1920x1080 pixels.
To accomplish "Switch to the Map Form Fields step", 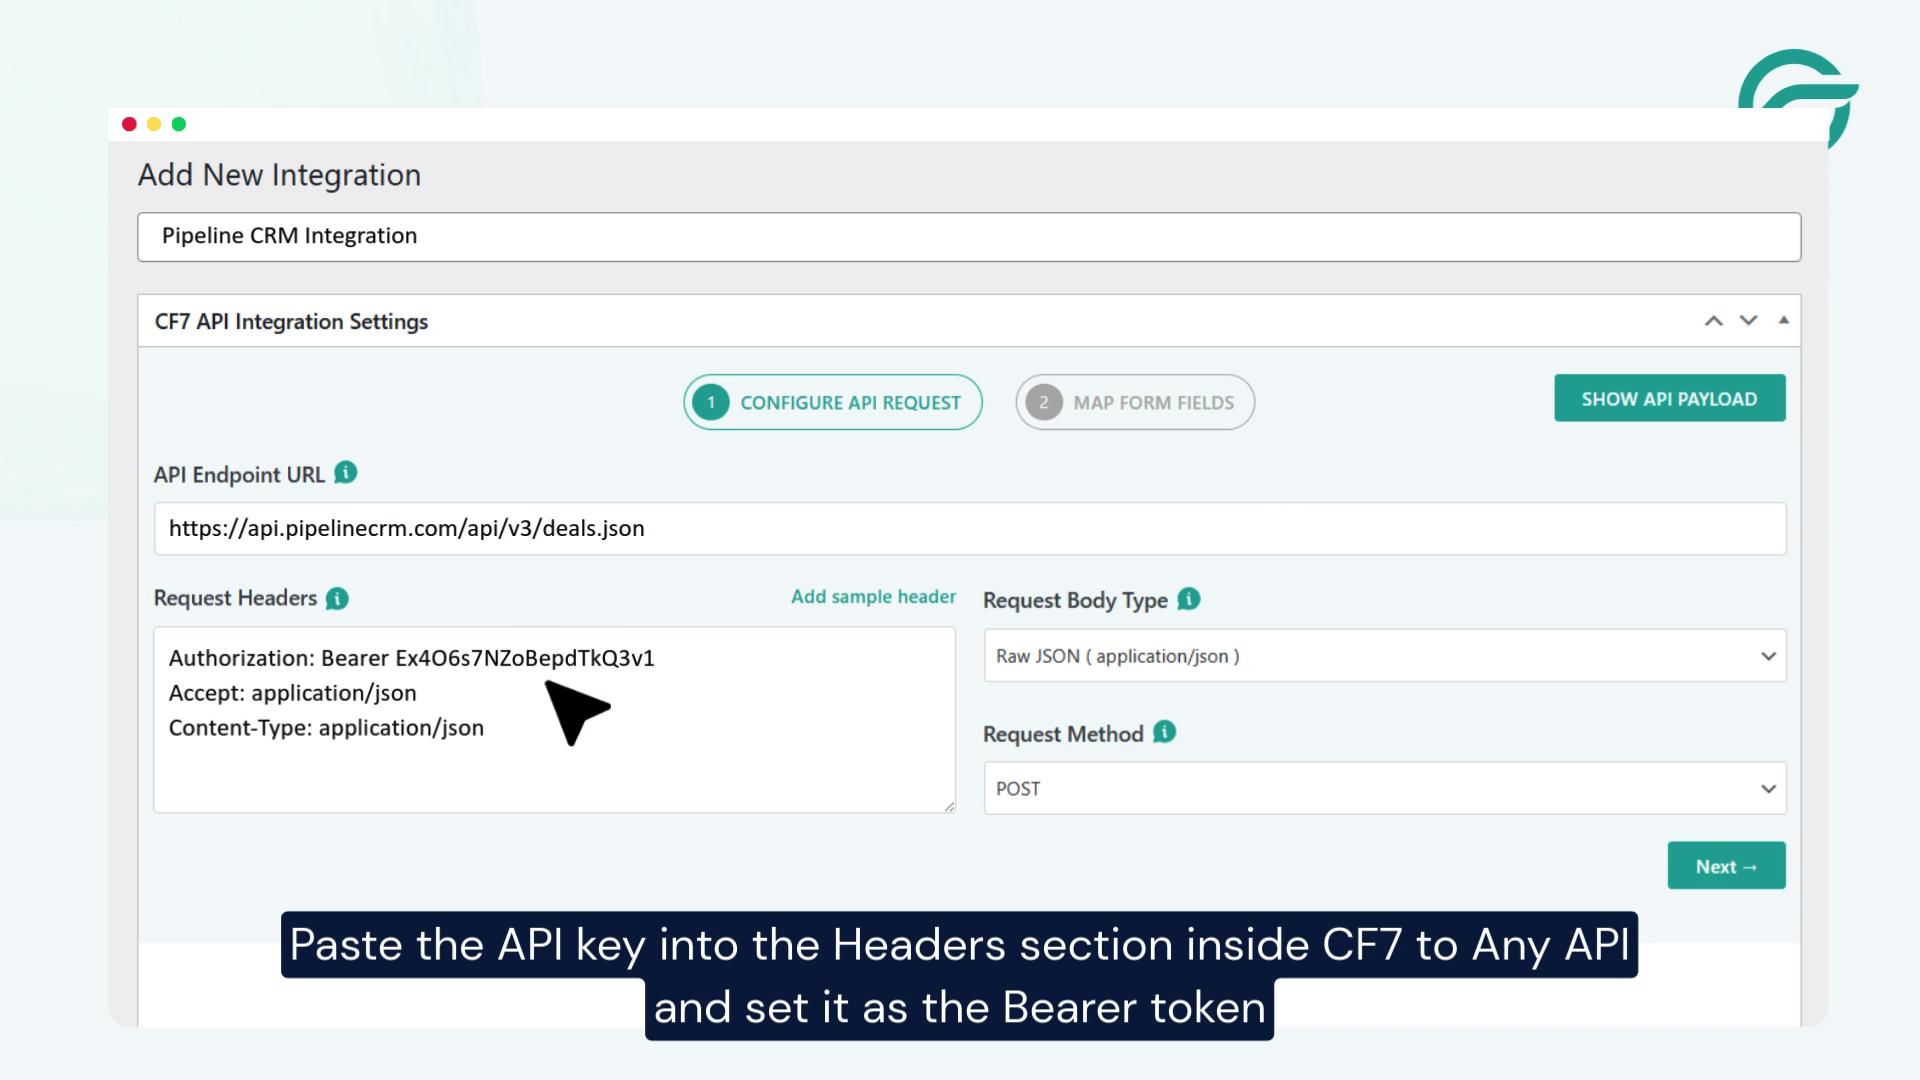I will [1134, 402].
